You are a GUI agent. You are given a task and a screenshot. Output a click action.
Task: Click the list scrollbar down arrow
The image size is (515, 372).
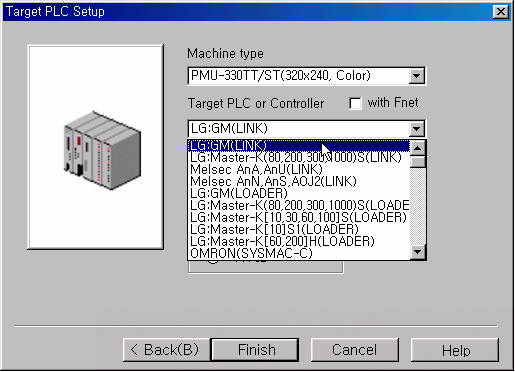[x=418, y=252]
